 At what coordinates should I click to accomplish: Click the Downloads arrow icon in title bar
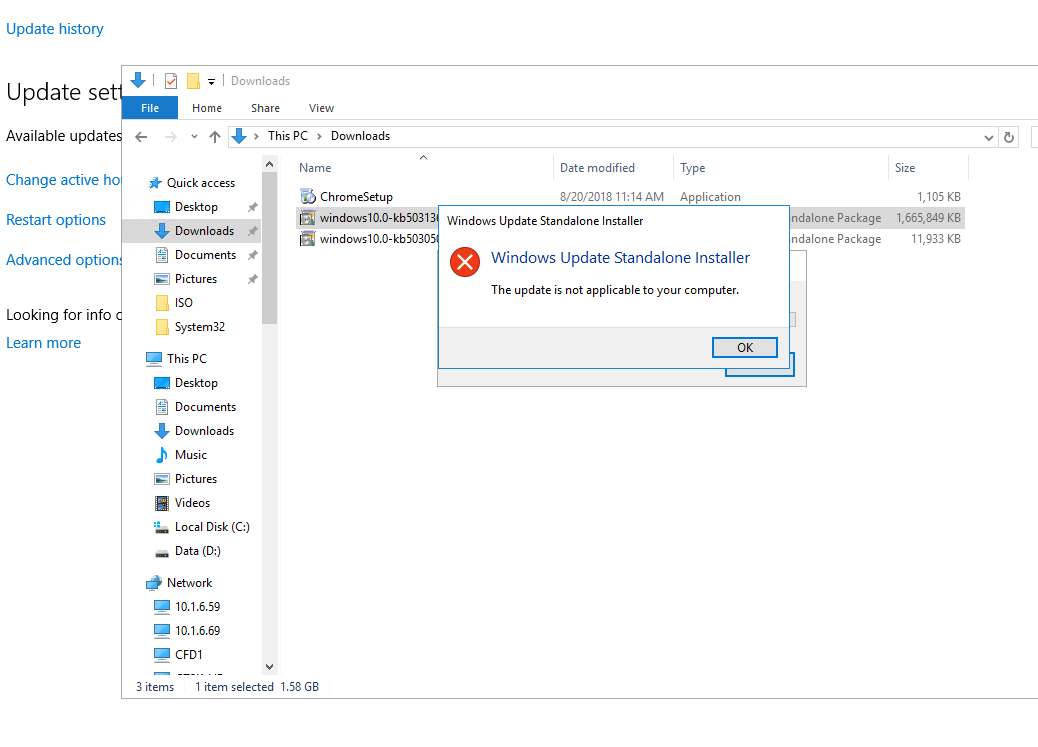(138, 80)
